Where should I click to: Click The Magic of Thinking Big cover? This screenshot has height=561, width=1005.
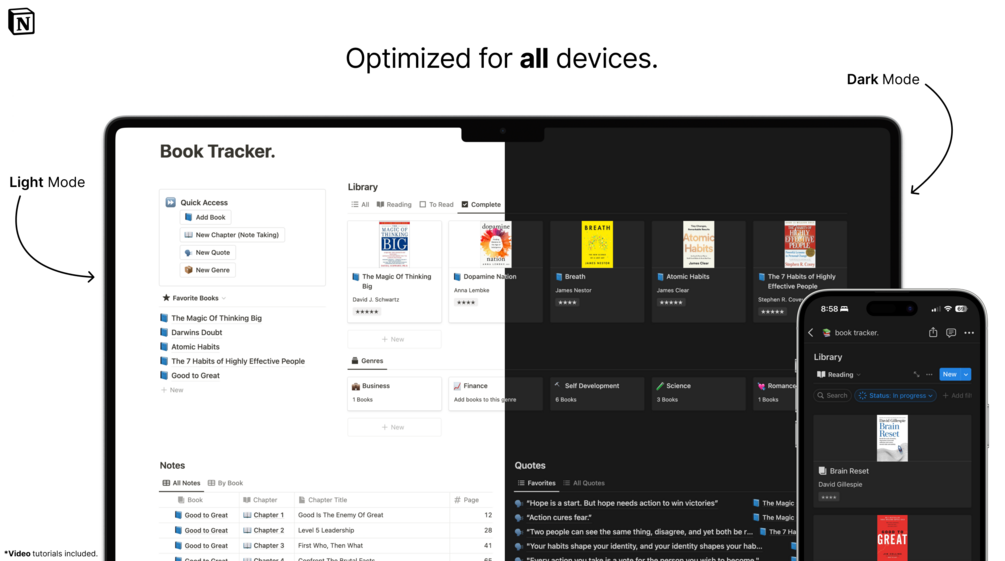(x=394, y=244)
